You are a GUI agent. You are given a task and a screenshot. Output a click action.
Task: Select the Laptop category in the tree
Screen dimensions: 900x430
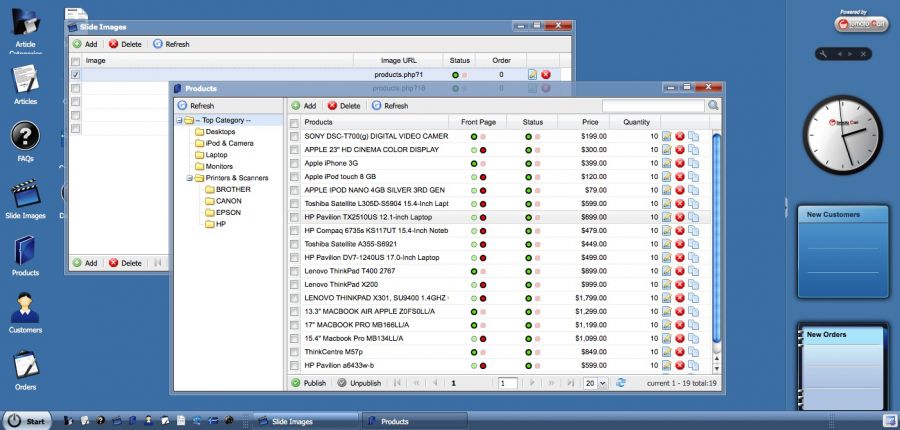211,155
